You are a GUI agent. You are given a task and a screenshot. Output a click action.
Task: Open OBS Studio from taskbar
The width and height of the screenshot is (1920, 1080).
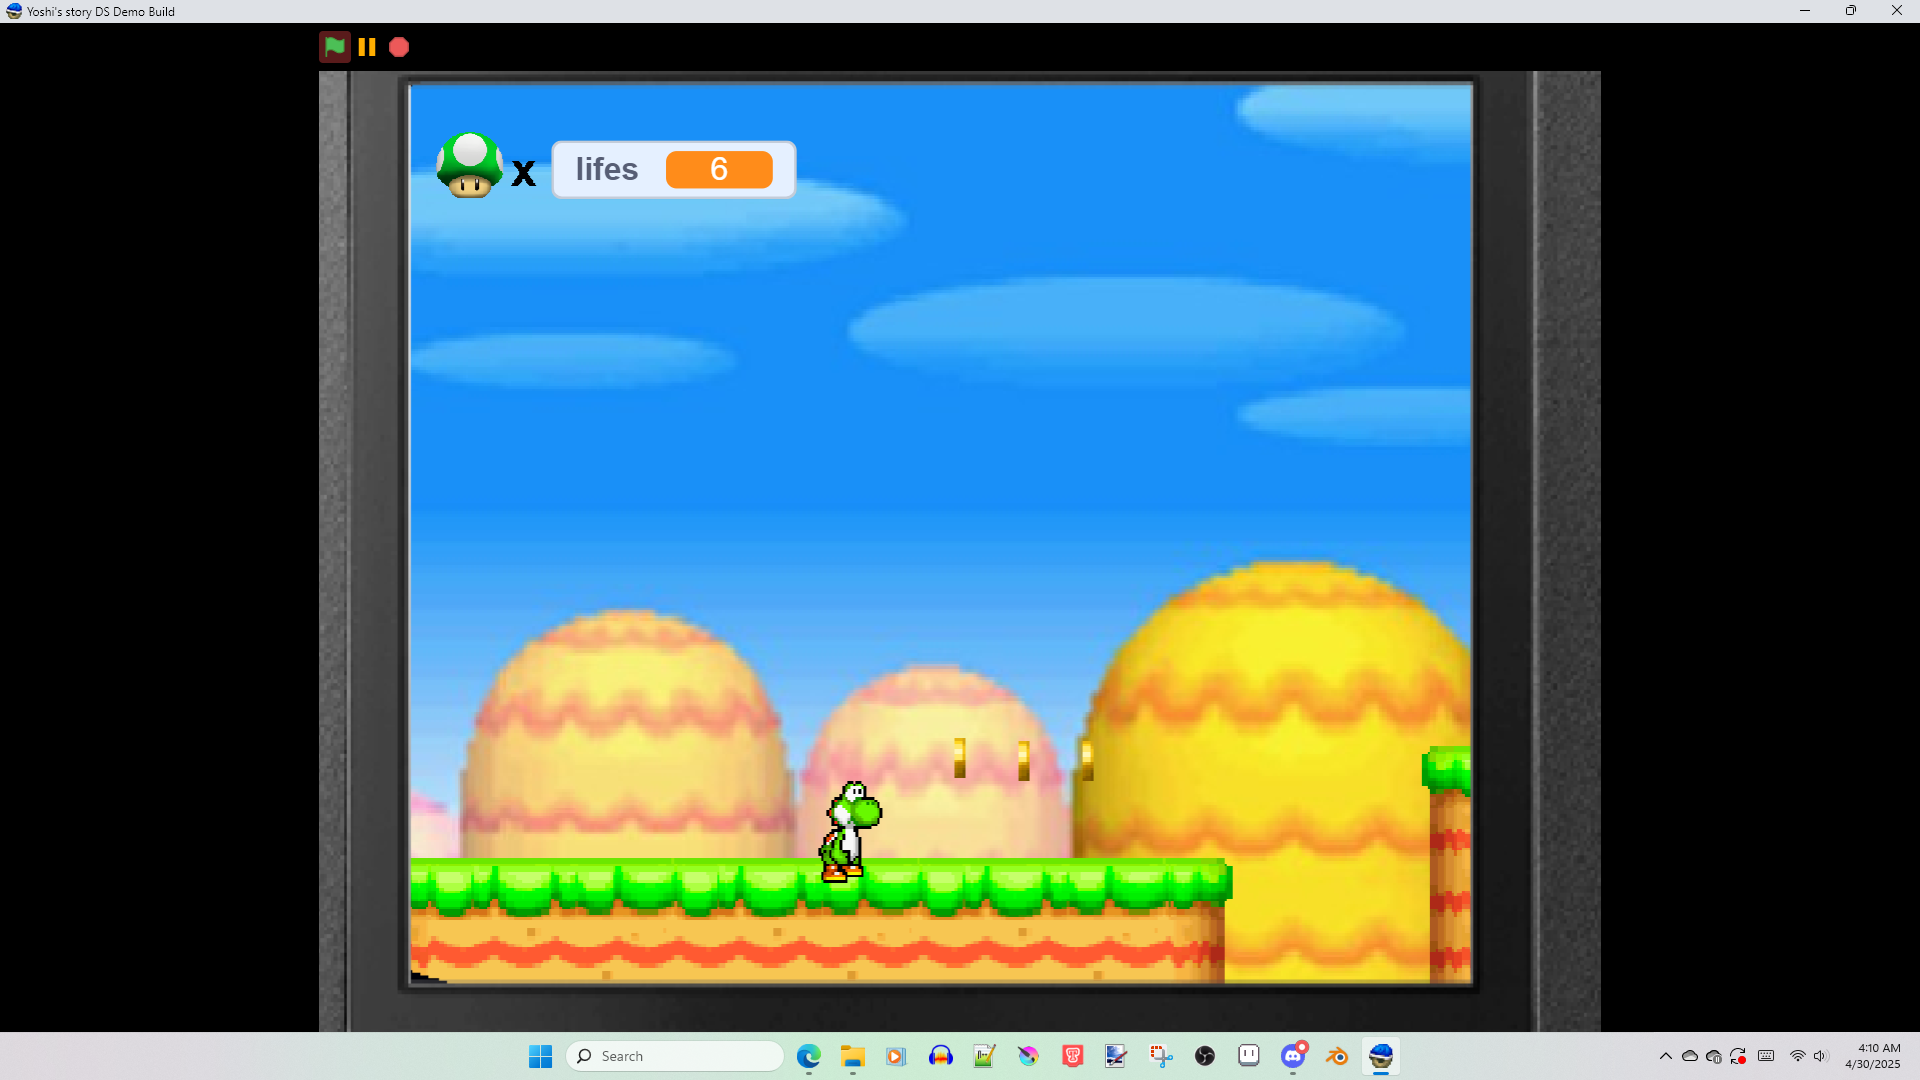1205,1056
